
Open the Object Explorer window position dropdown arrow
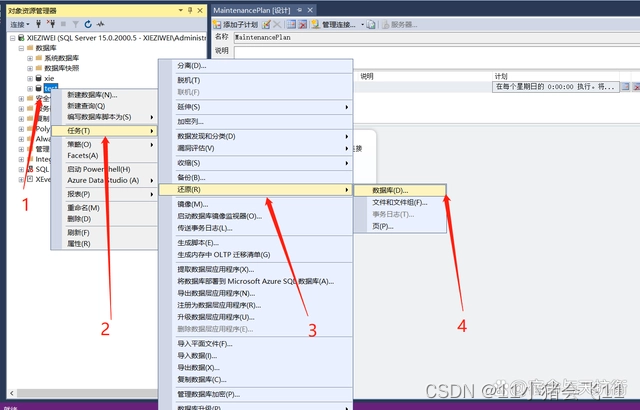[x=181, y=10]
